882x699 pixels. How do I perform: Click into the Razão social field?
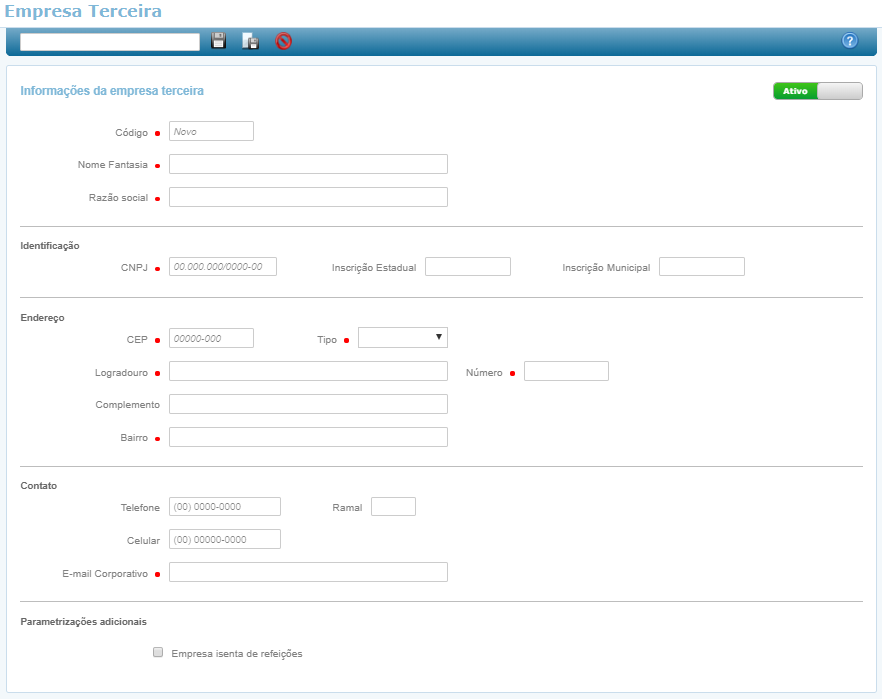tap(308, 197)
